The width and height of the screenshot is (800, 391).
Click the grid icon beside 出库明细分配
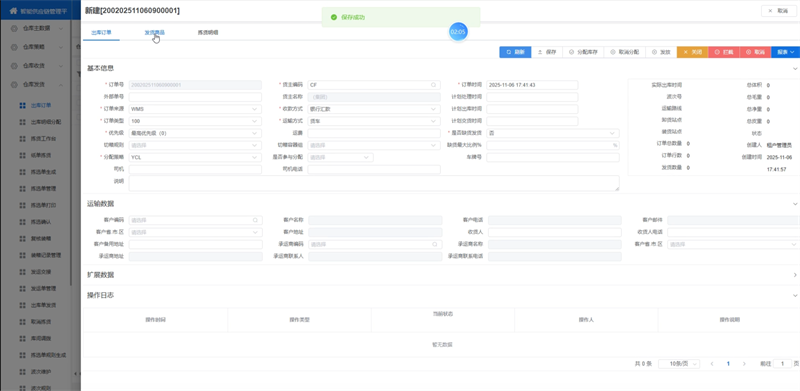click(22, 122)
